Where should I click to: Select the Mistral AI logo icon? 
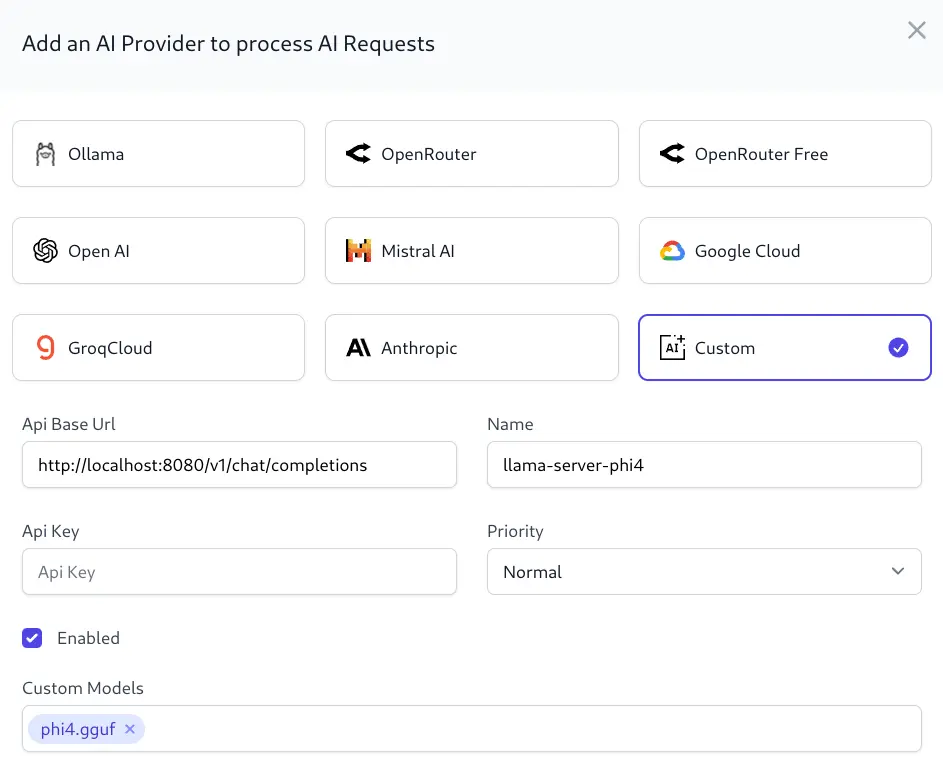pyautogui.click(x=358, y=250)
